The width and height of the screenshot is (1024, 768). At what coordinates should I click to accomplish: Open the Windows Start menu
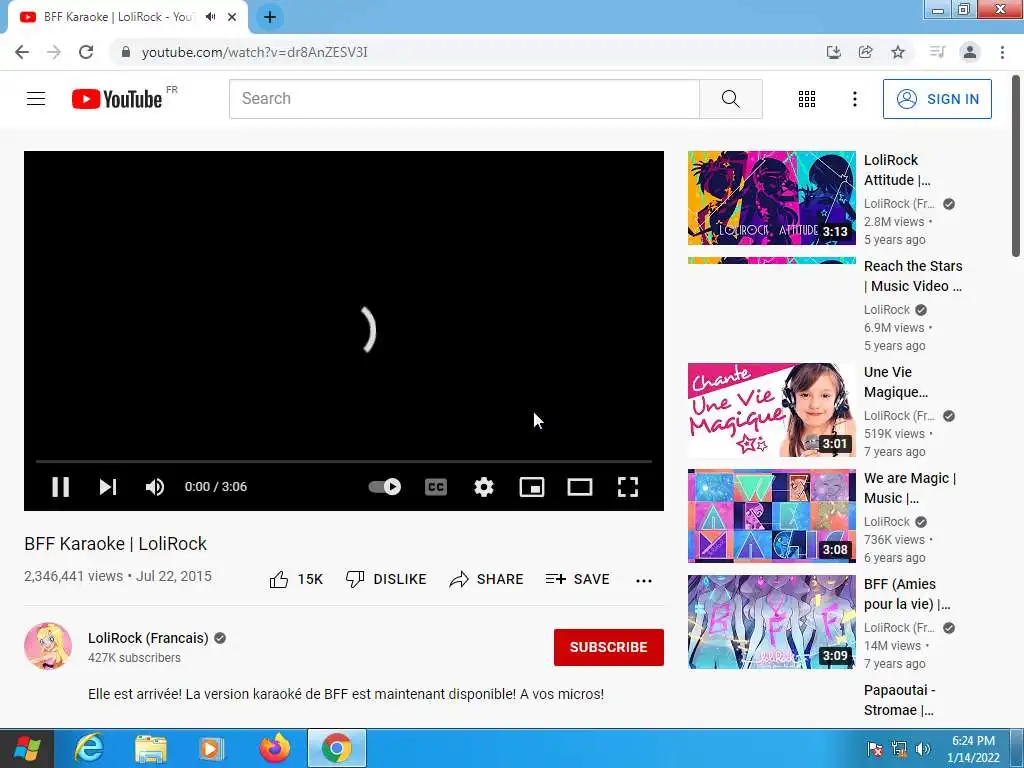[27, 748]
